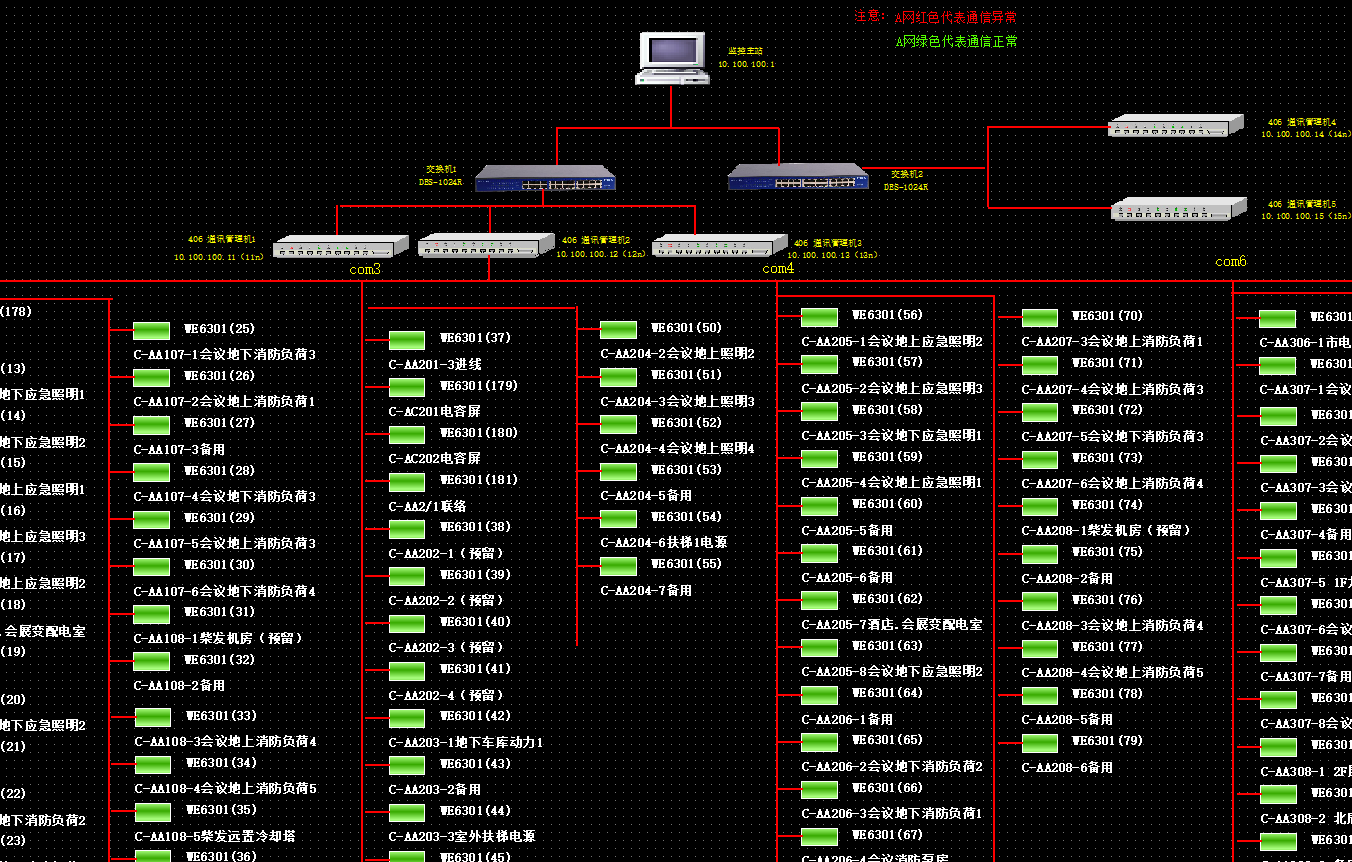
Task: Click the com4 port label
Action: (778, 268)
